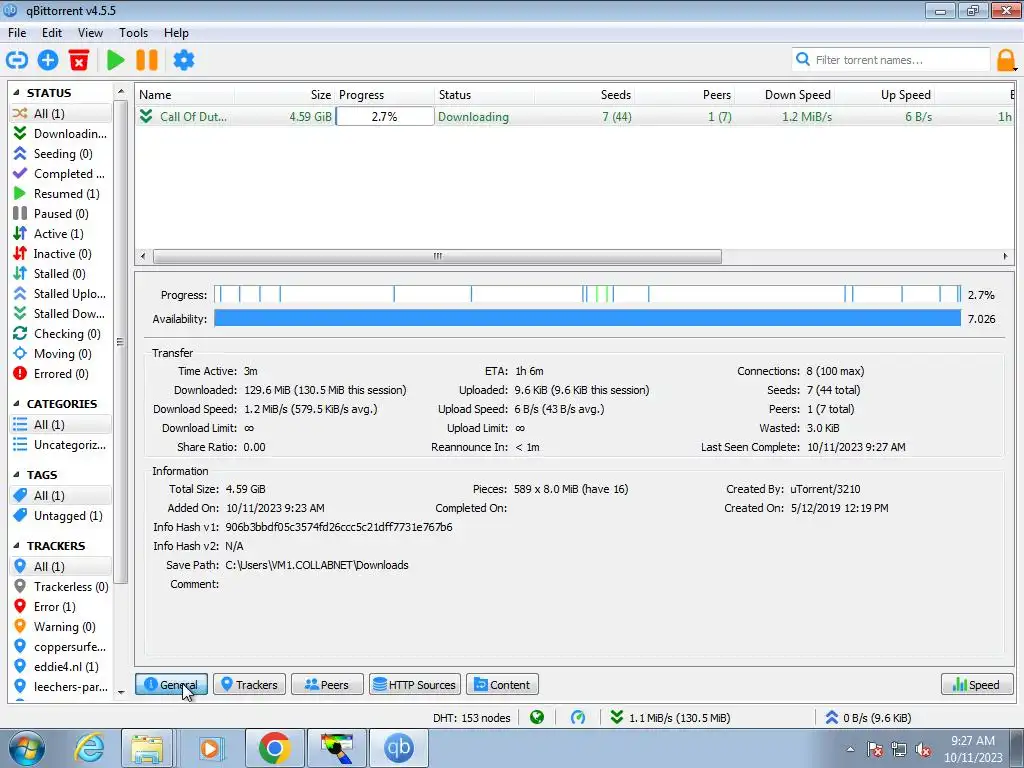
Task: Open the Help menu
Action: point(176,33)
